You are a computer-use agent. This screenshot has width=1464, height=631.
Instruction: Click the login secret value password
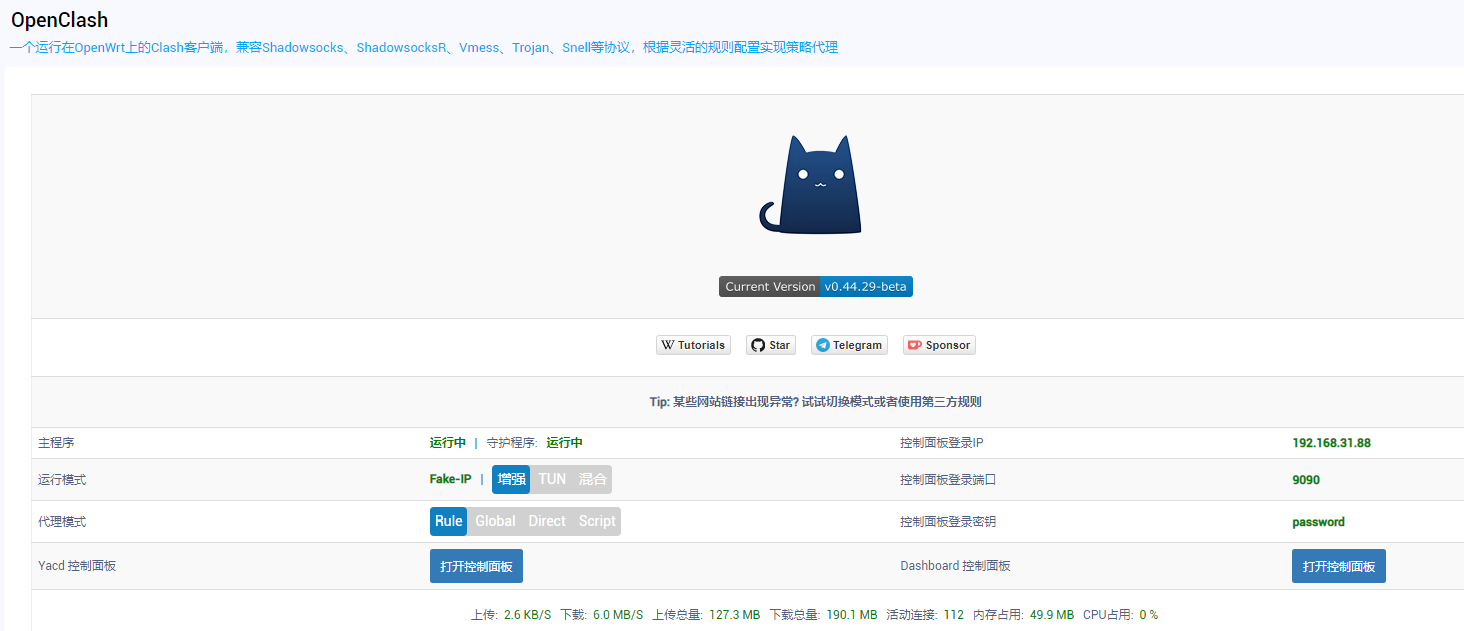1318,522
